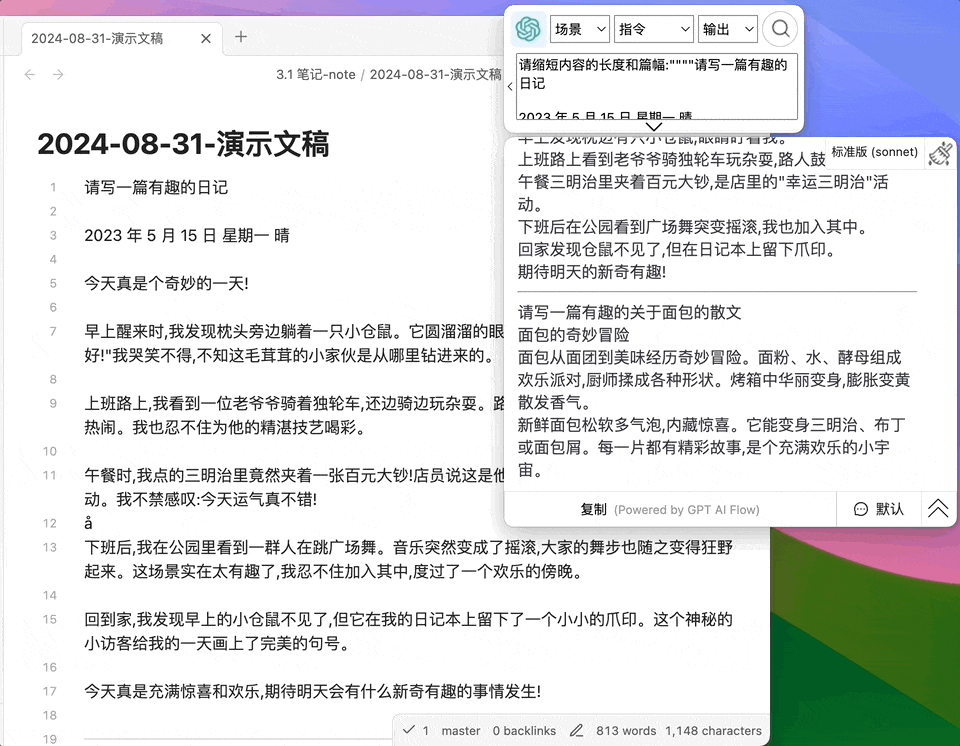Image resolution: width=960 pixels, height=746 pixels.
Task: Open the 输出 dropdown
Action: click(727, 29)
